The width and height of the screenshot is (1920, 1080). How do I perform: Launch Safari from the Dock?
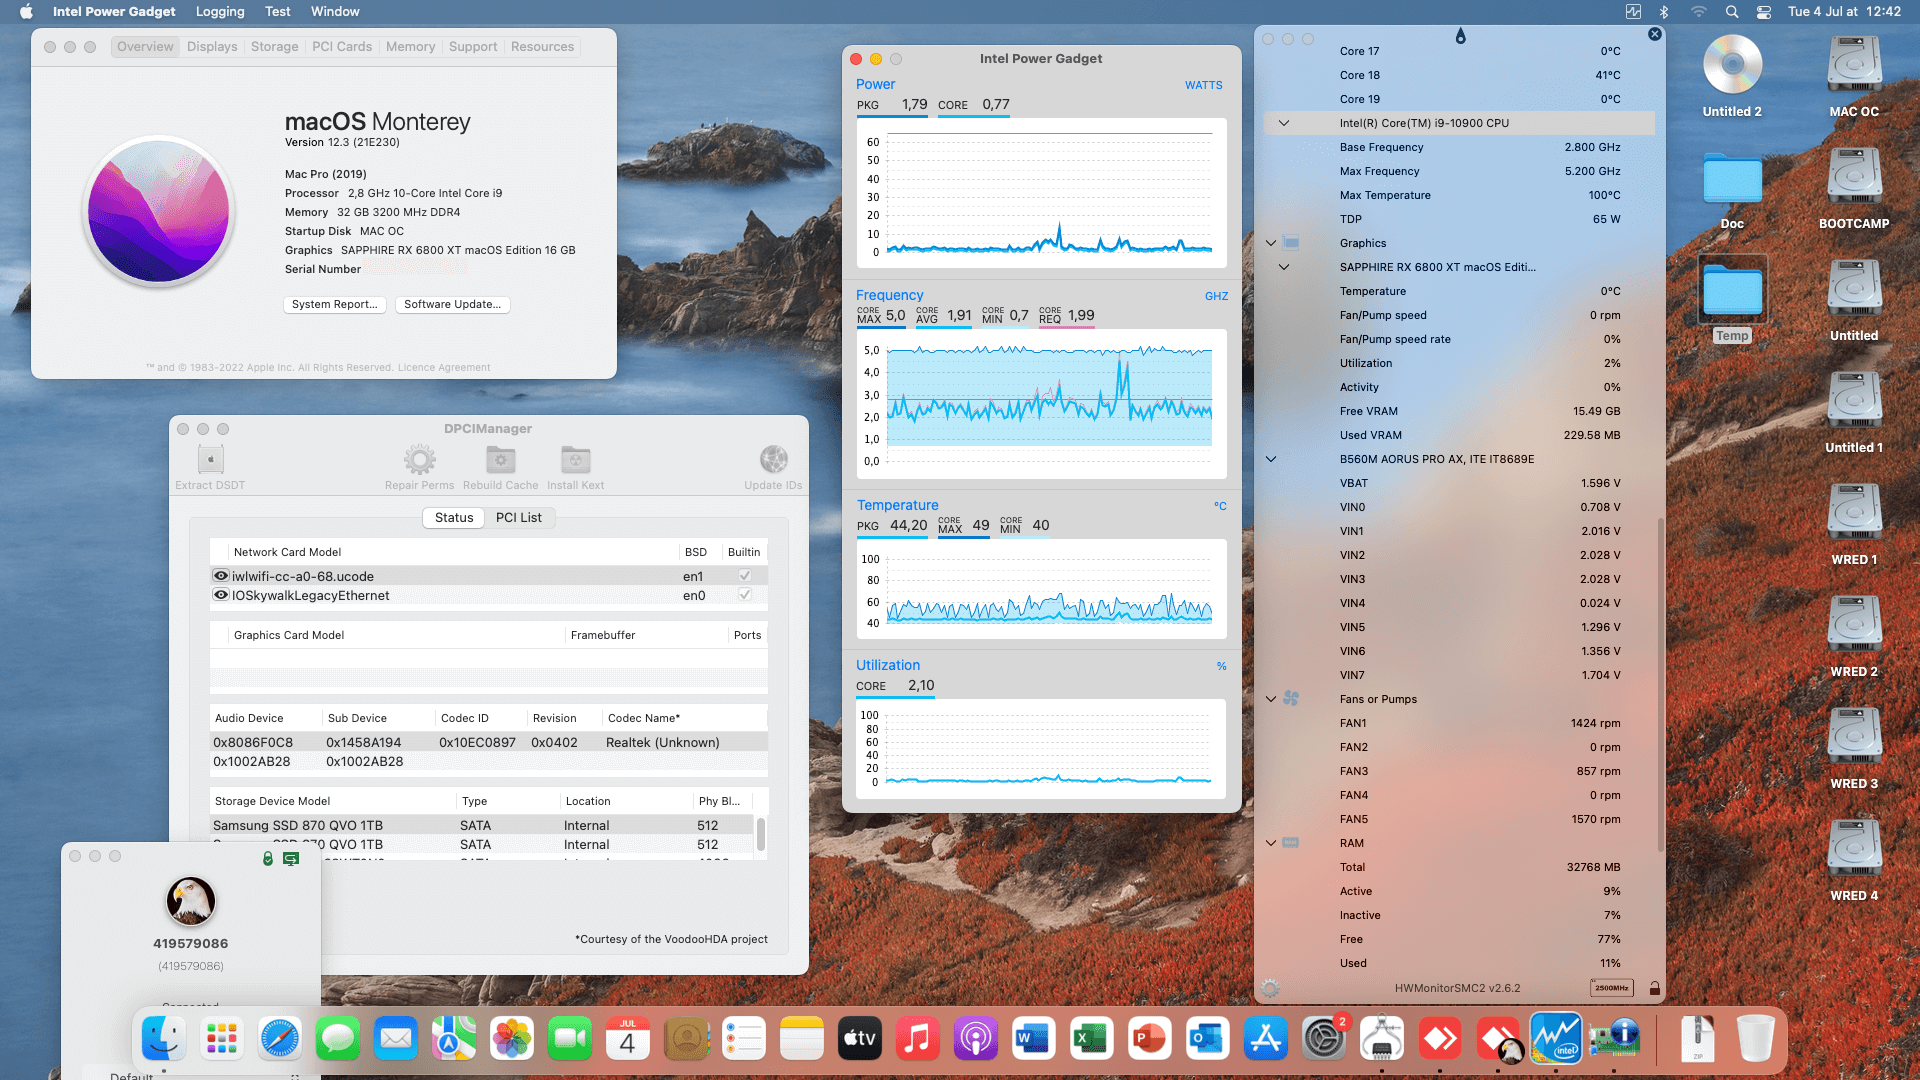[x=279, y=1039]
